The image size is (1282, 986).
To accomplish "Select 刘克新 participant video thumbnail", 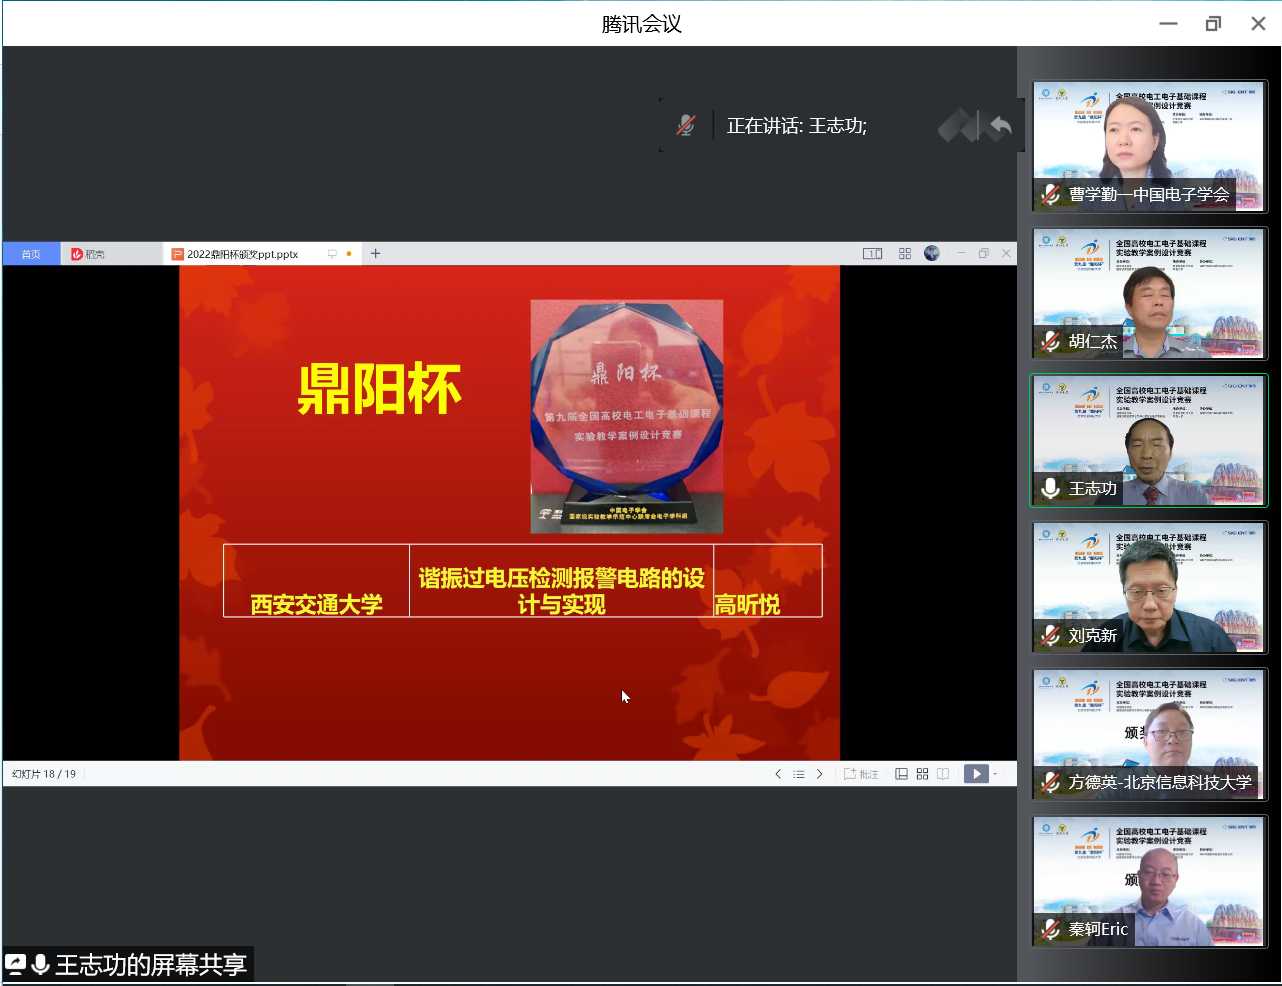I will pos(1149,588).
